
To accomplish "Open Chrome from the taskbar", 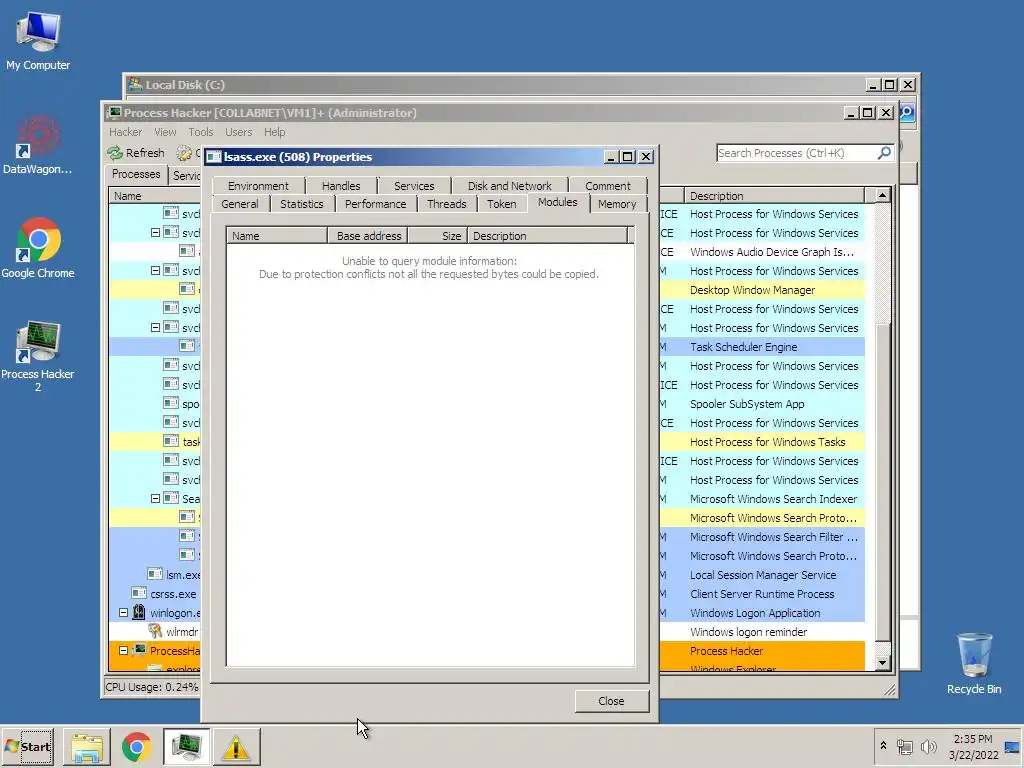I will click(x=136, y=746).
